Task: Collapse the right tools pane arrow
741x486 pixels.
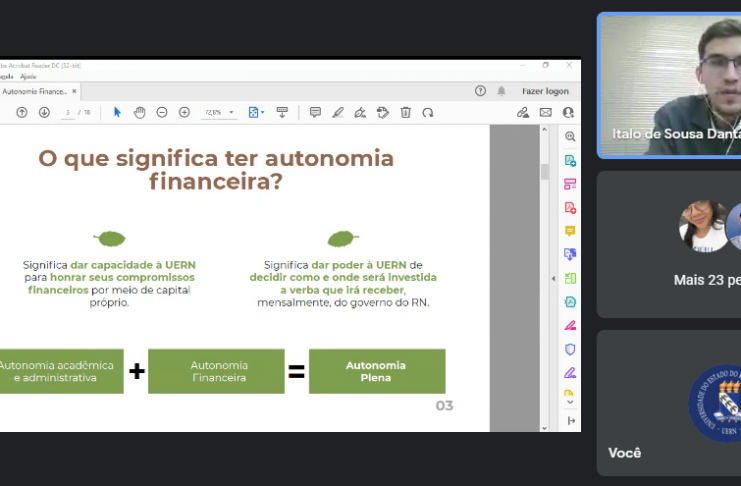Action: 553,278
